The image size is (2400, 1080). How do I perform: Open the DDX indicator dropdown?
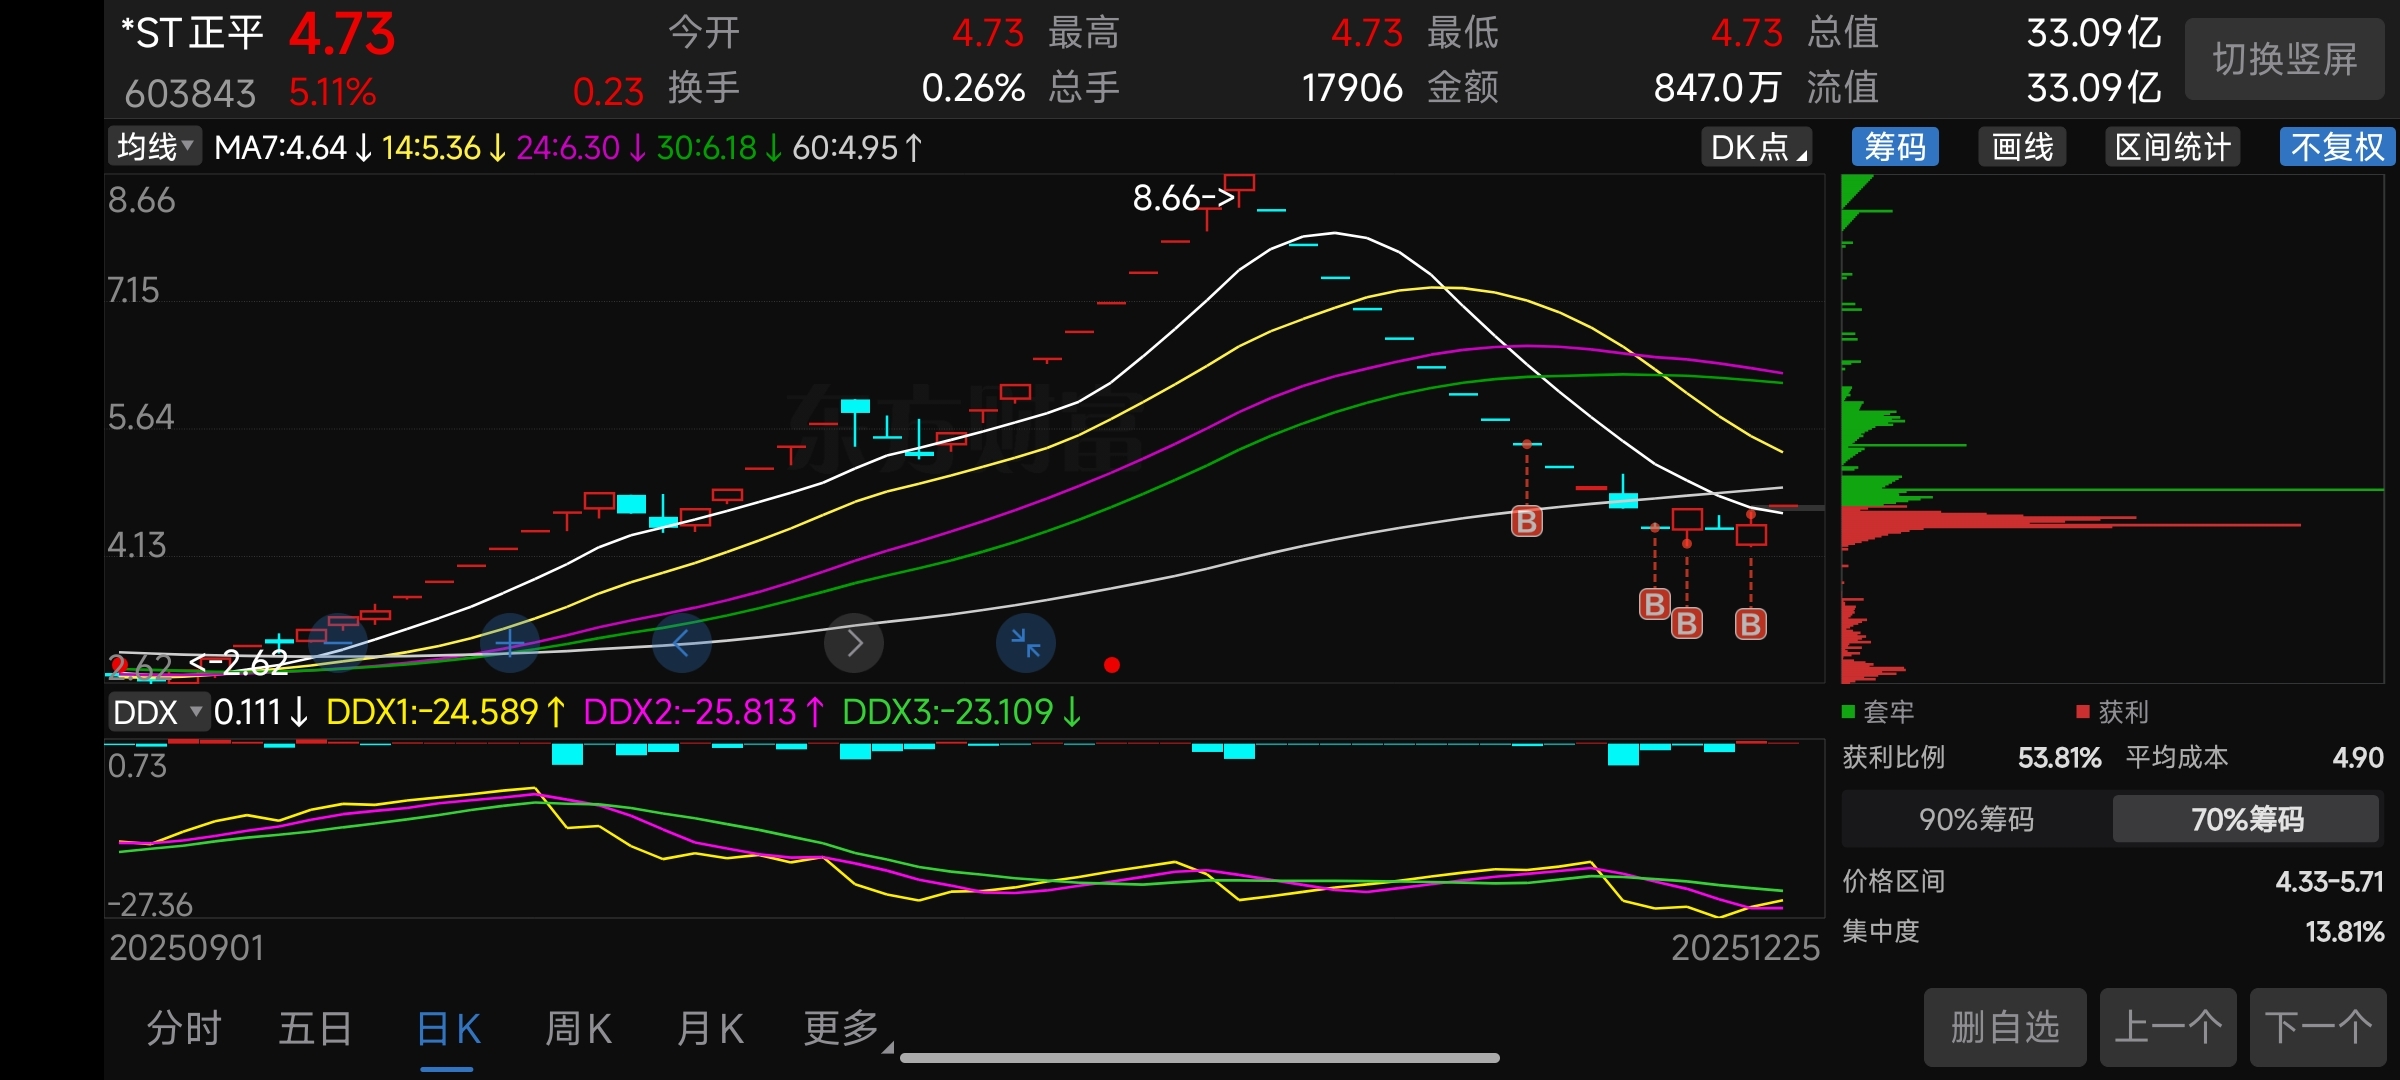click(157, 712)
